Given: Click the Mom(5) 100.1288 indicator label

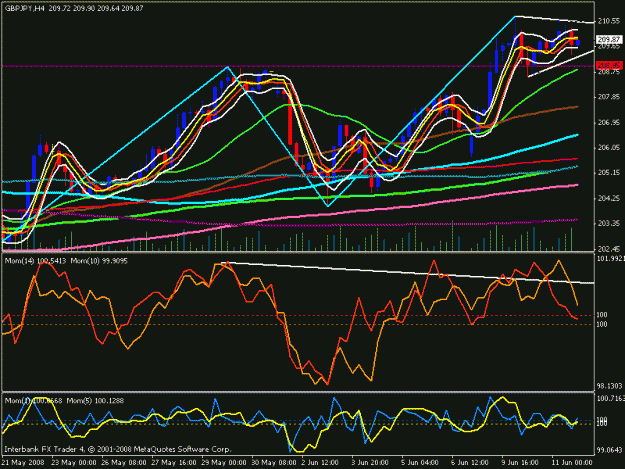Looking at the screenshot, I should 95,400.
